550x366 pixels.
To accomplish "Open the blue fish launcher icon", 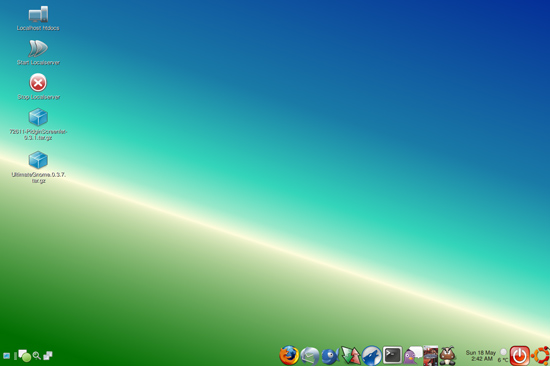I will pos(330,356).
